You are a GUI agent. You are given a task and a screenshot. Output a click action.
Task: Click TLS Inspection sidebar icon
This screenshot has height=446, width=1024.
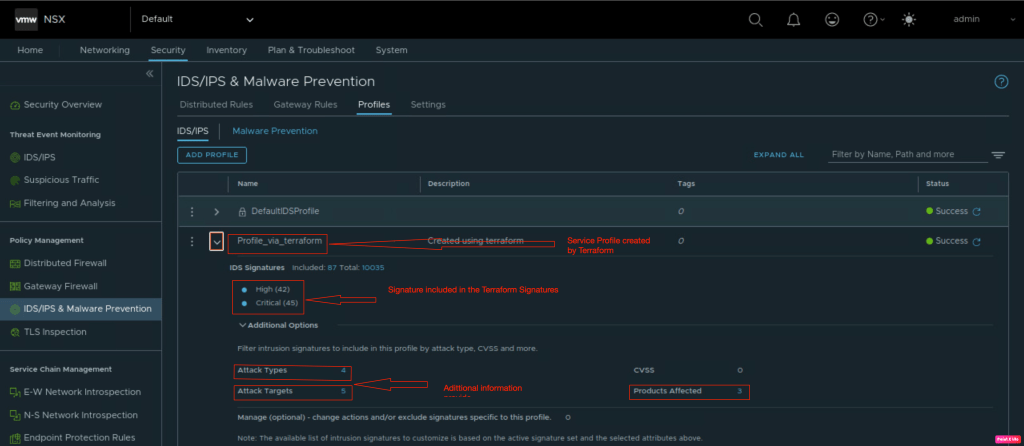point(15,332)
